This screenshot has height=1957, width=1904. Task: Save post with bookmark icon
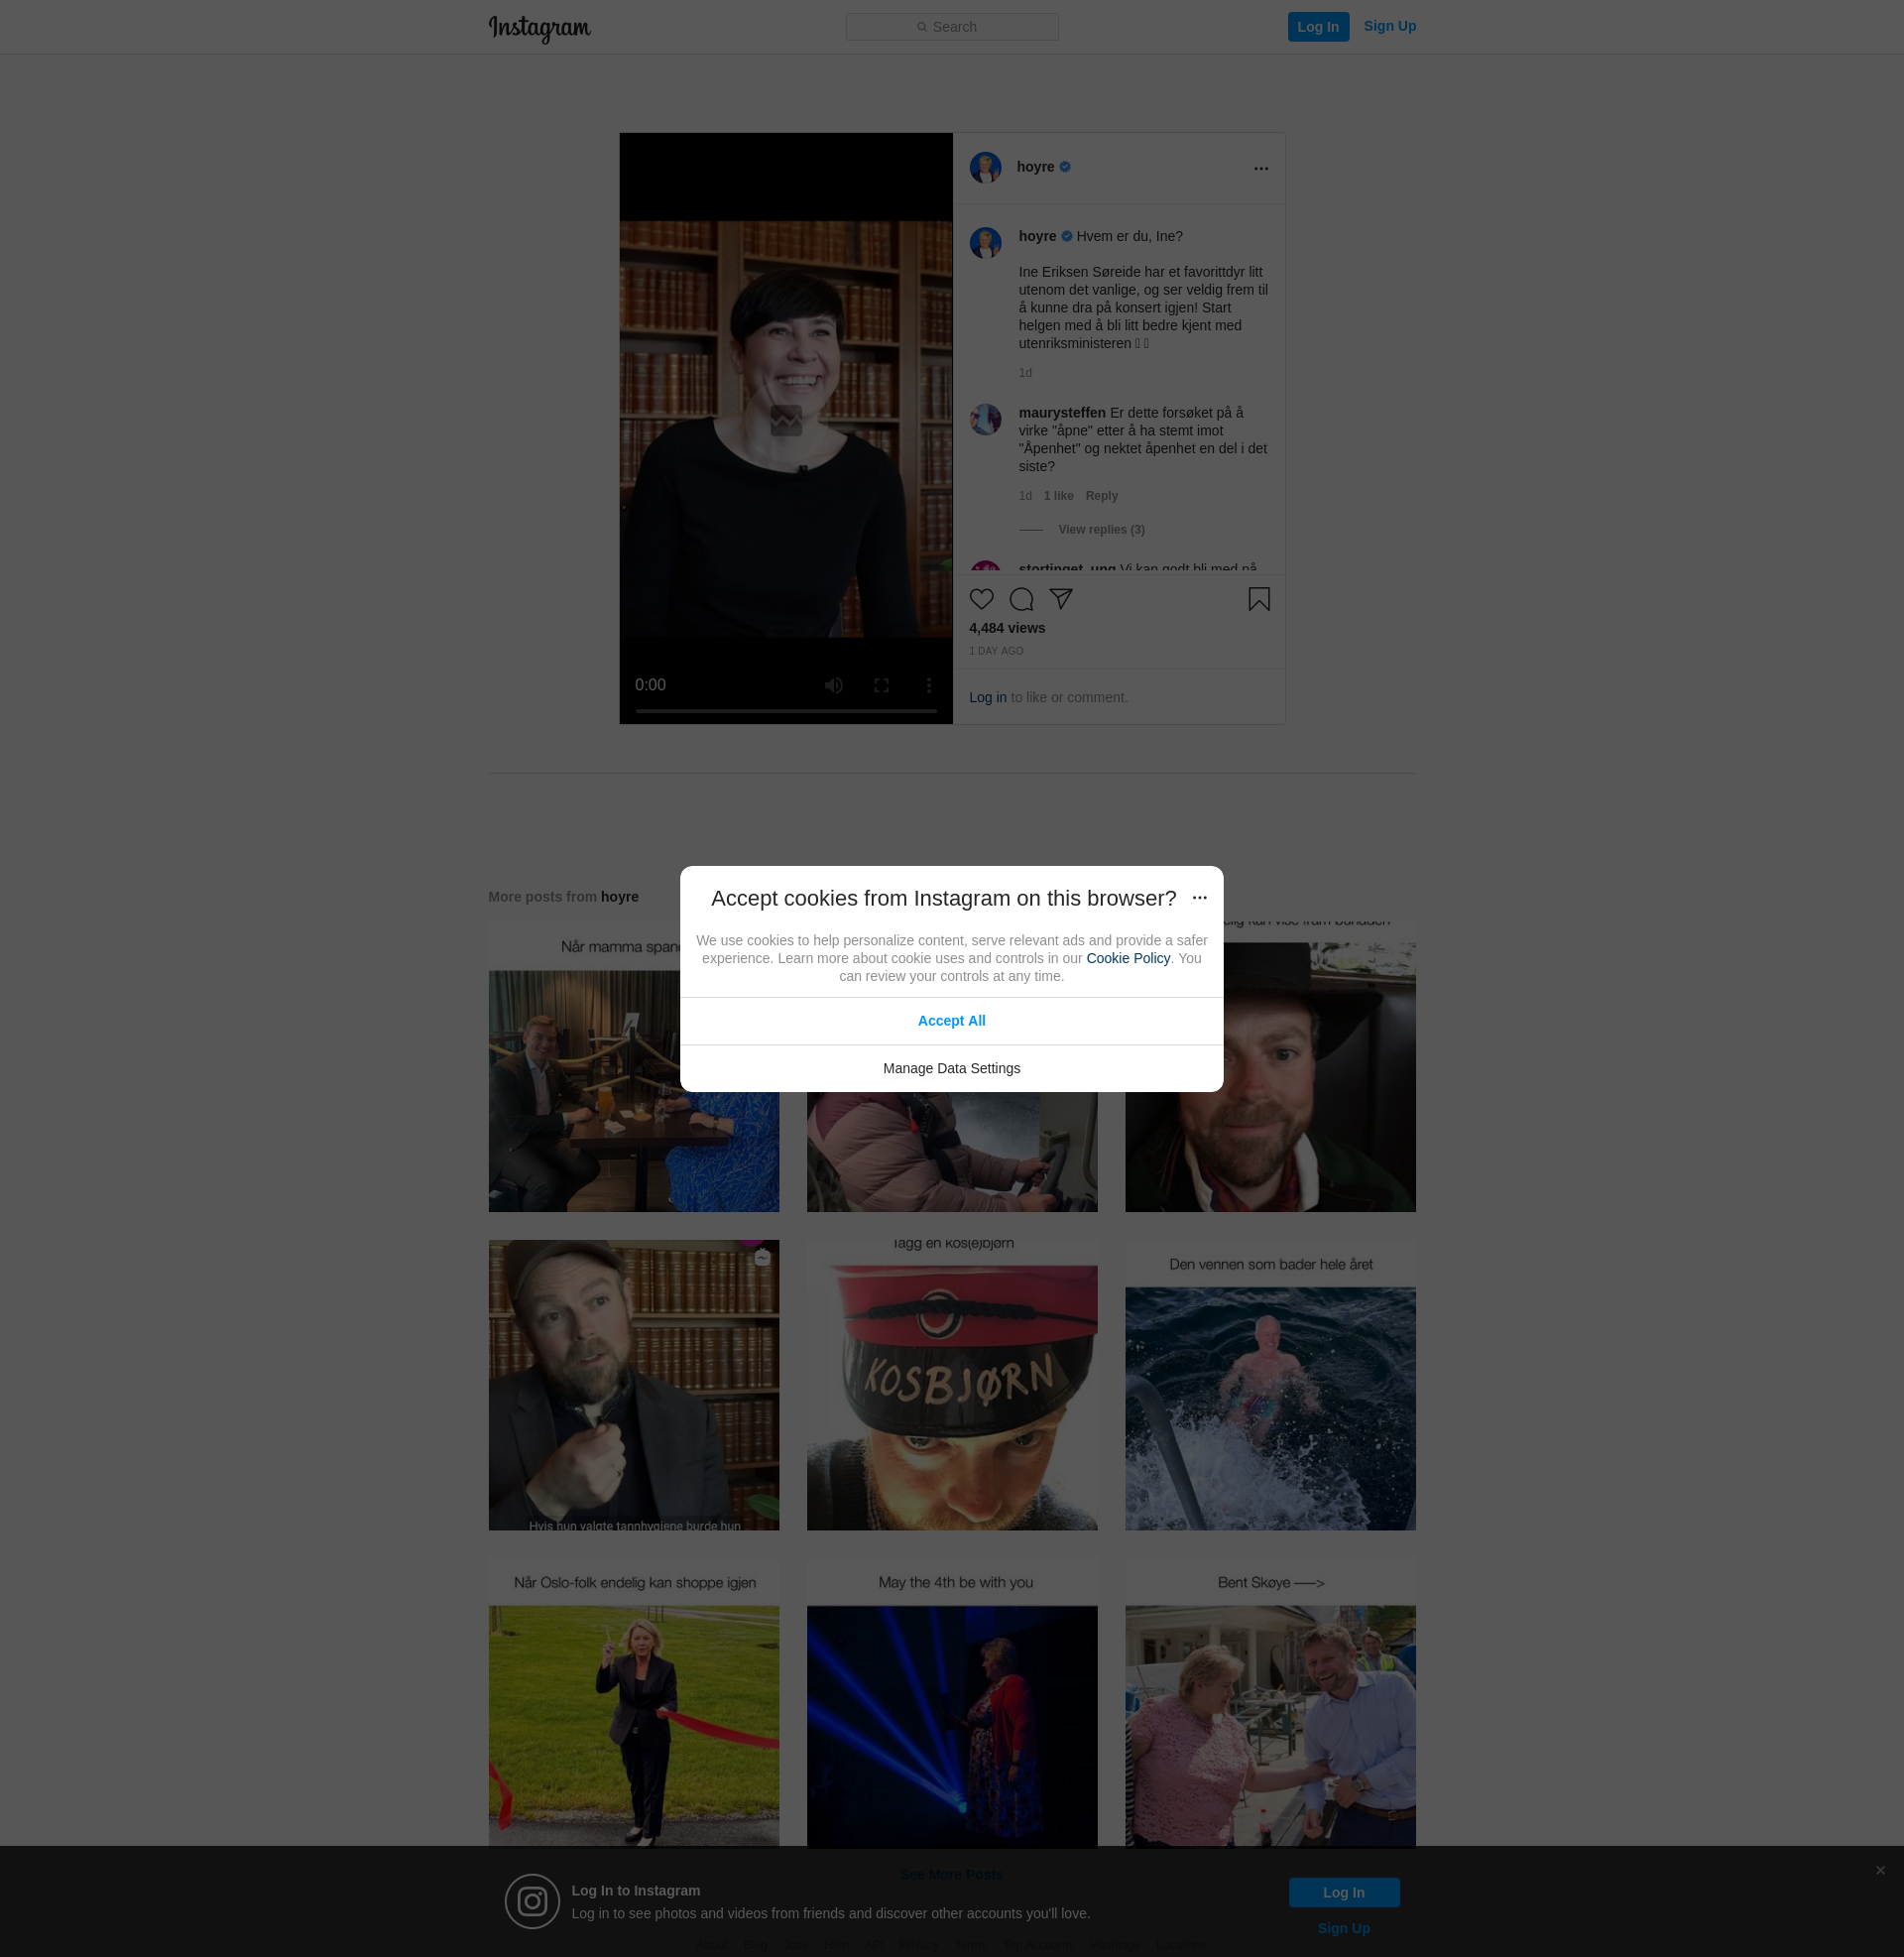1259,599
